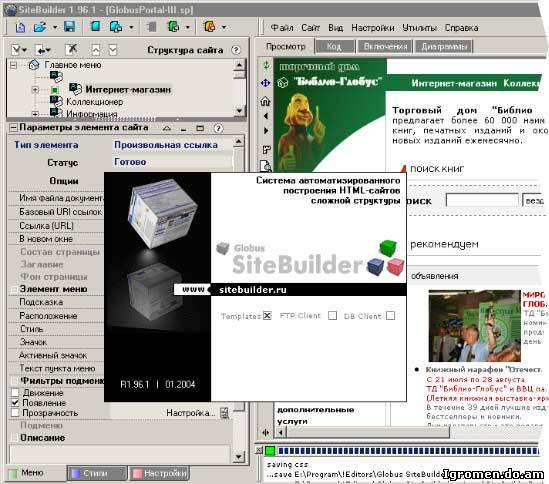The height and width of the screenshot is (484, 549).
Task: Click the page magnifier icon in the preview sidebar
Action: 266,166
